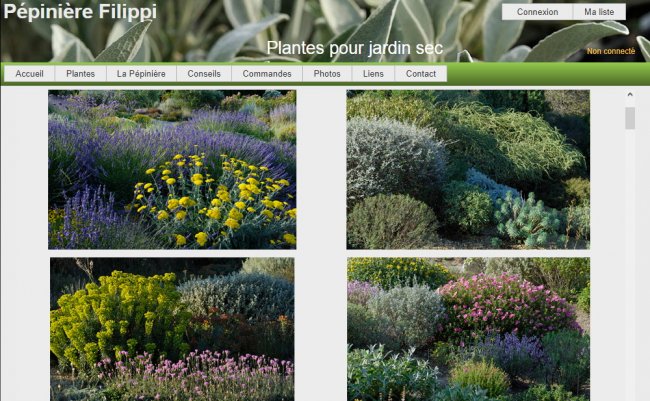
Task: Open the Conseils section
Action: tap(204, 74)
